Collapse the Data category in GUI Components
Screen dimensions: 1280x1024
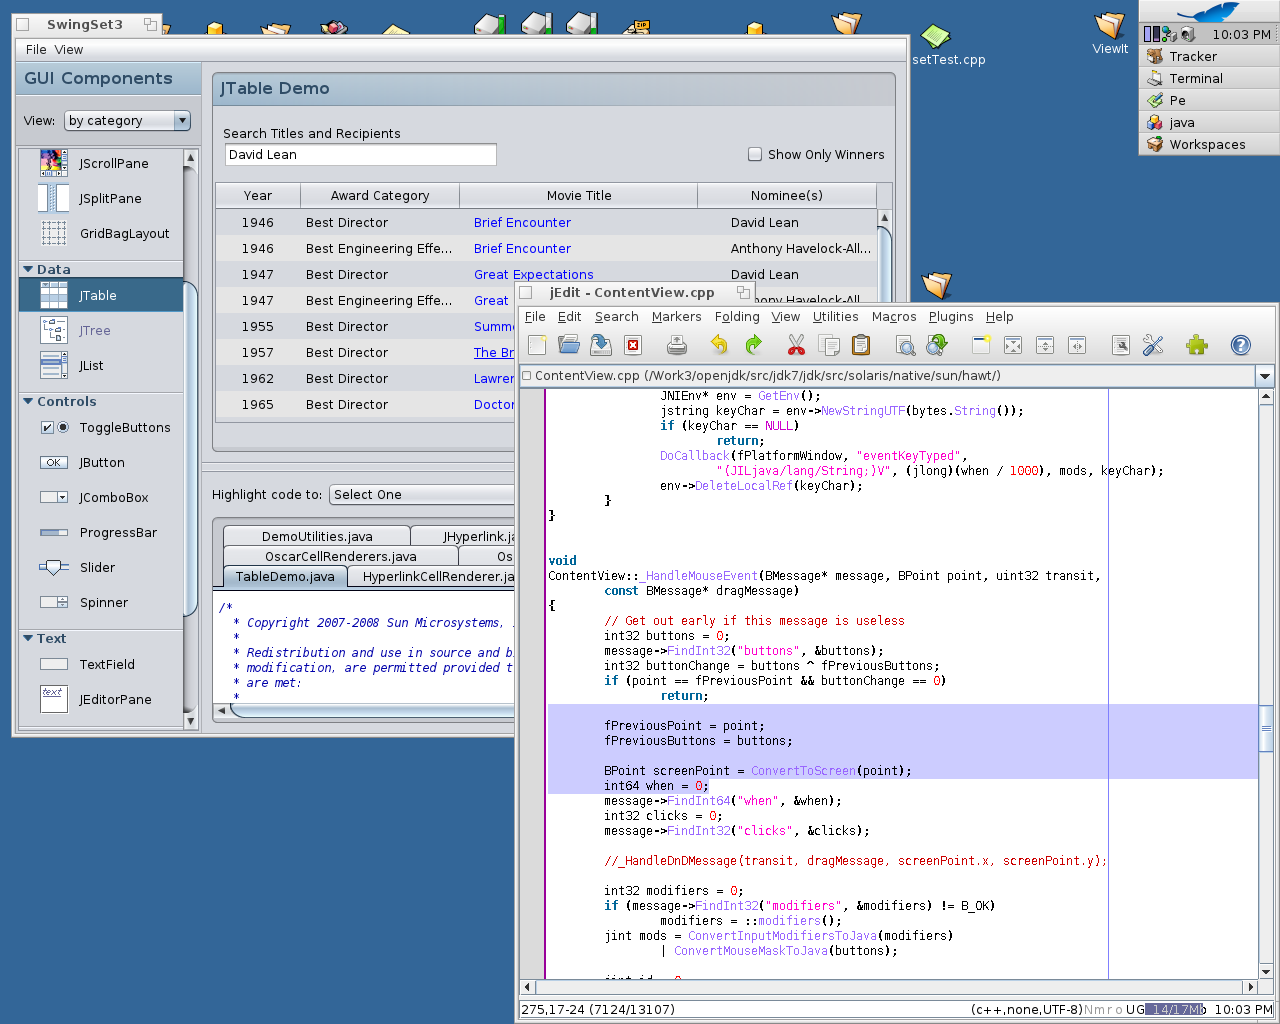click(x=28, y=269)
